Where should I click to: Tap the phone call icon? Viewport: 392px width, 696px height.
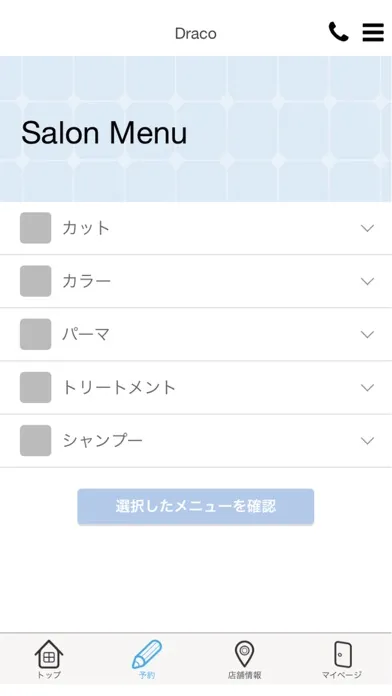(x=338, y=32)
